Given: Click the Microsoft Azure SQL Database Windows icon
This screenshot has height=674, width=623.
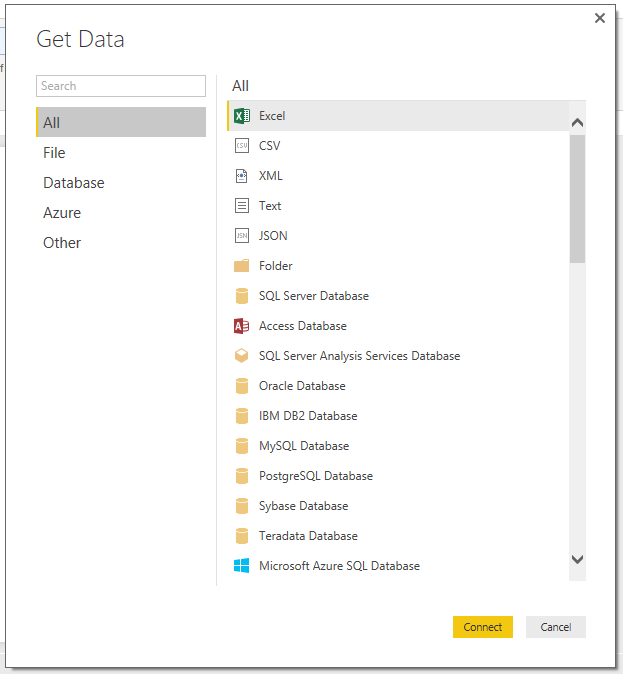Looking at the screenshot, I should [x=241, y=566].
